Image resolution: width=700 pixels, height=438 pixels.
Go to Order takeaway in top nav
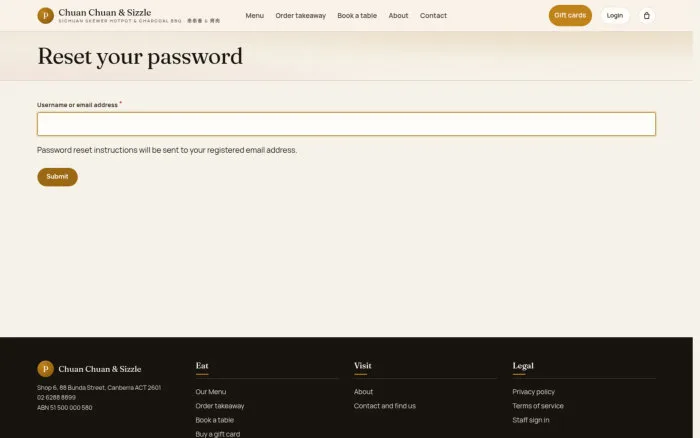(300, 16)
